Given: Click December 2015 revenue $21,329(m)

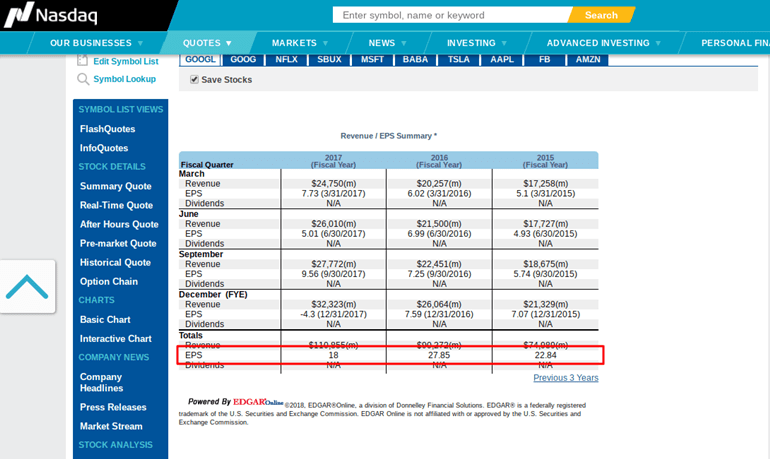Looking at the screenshot, I should point(545,304).
